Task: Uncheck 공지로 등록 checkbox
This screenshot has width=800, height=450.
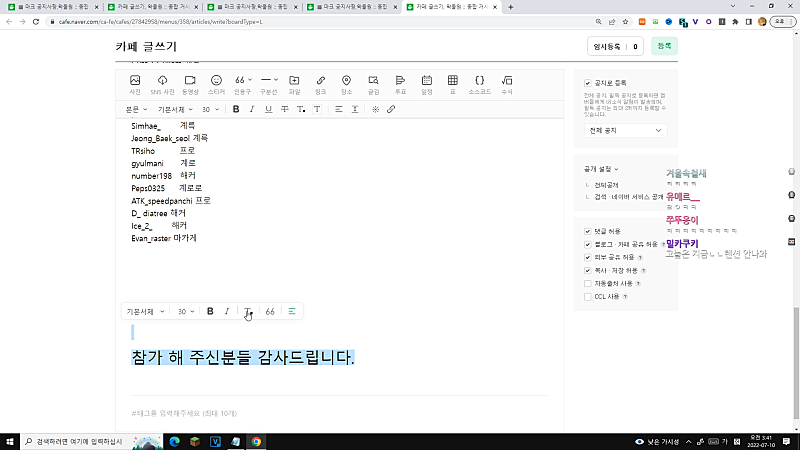Action: pos(588,83)
